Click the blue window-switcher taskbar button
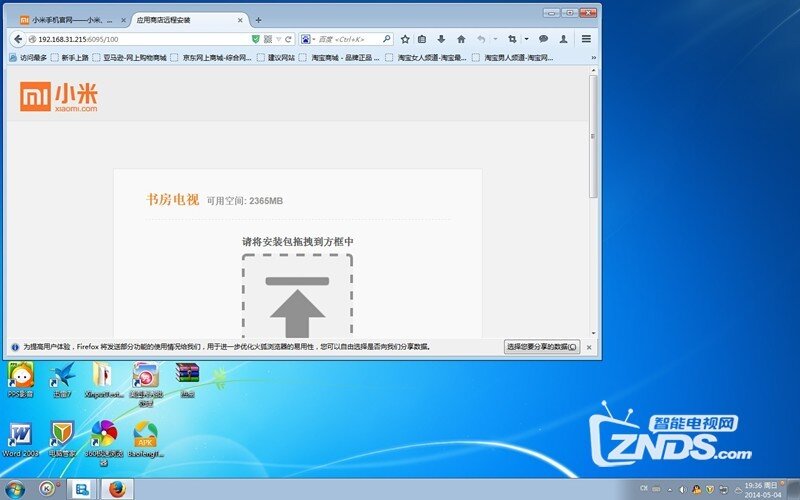800x500 pixels. (x=82, y=489)
